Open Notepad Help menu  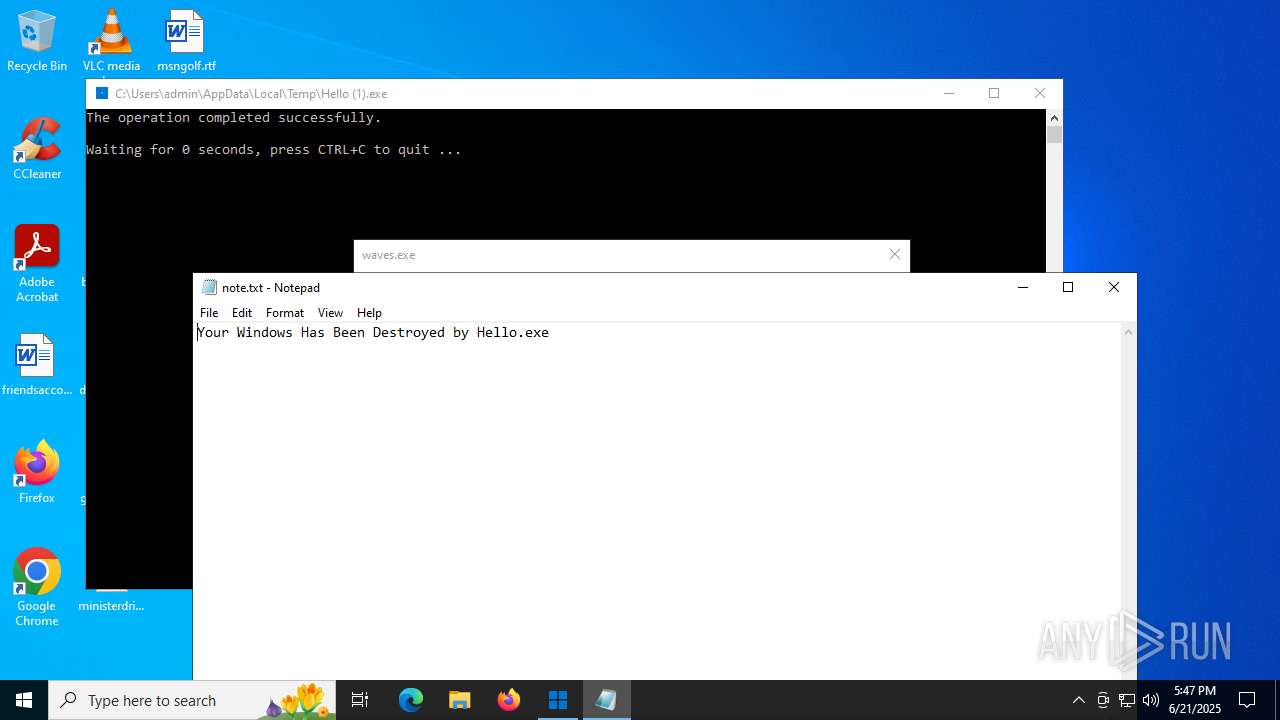coord(369,313)
